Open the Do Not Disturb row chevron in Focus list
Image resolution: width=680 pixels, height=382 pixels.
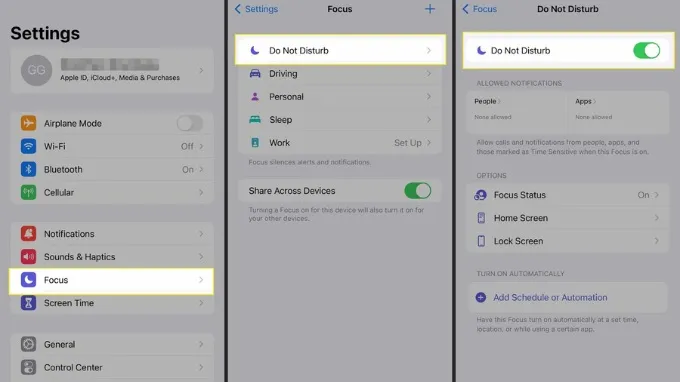click(428, 50)
